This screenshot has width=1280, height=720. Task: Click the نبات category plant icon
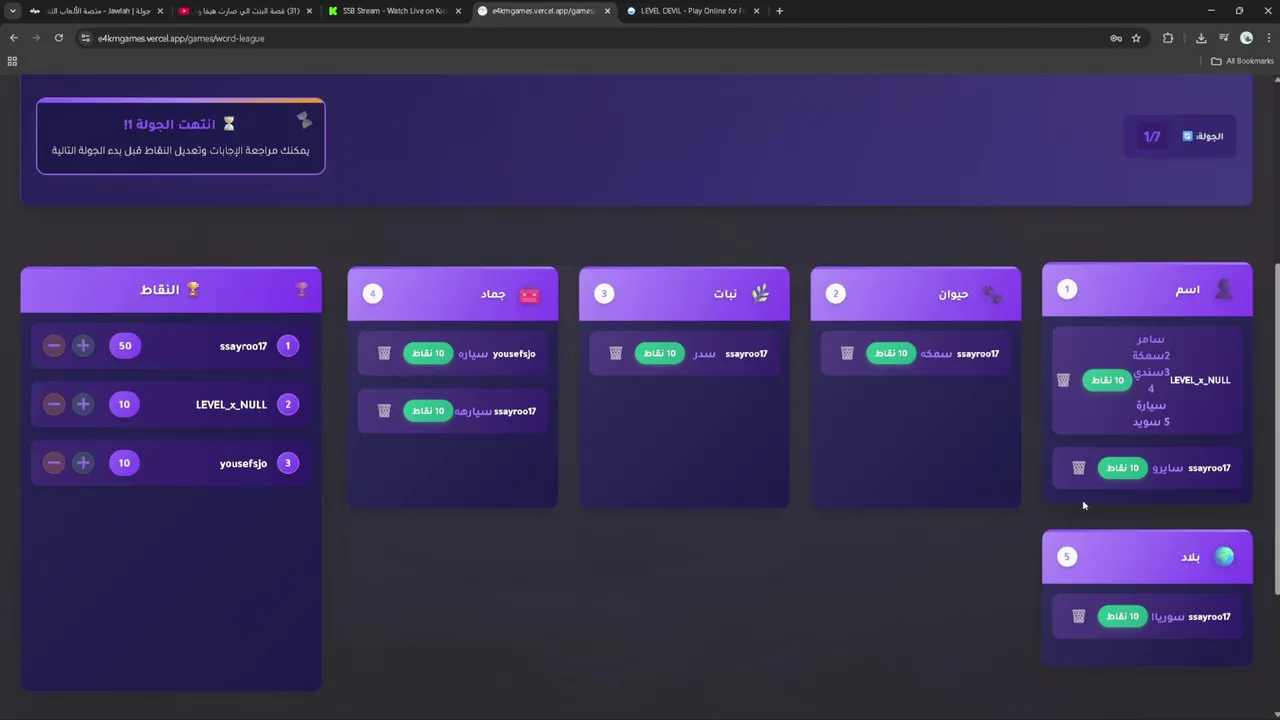point(761,293)
